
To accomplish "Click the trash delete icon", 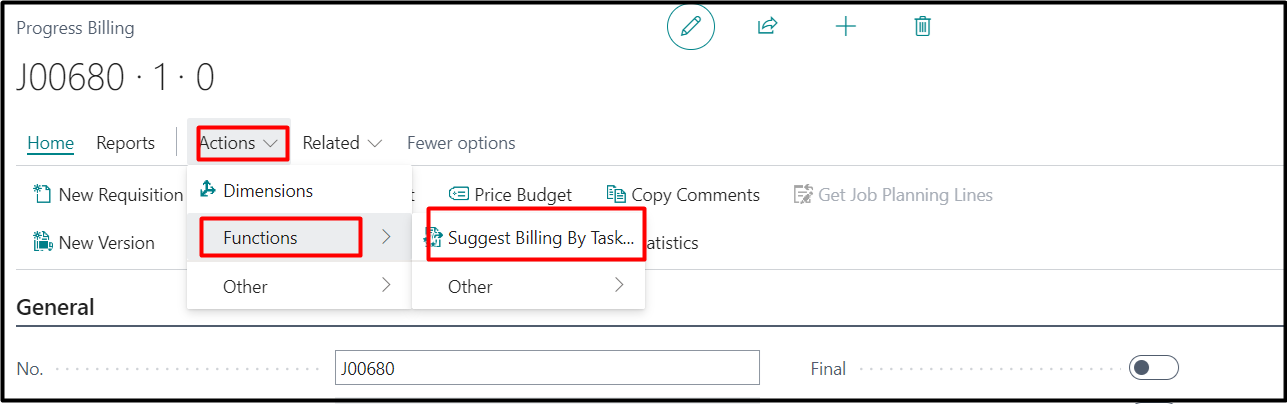I will [922, 27].
